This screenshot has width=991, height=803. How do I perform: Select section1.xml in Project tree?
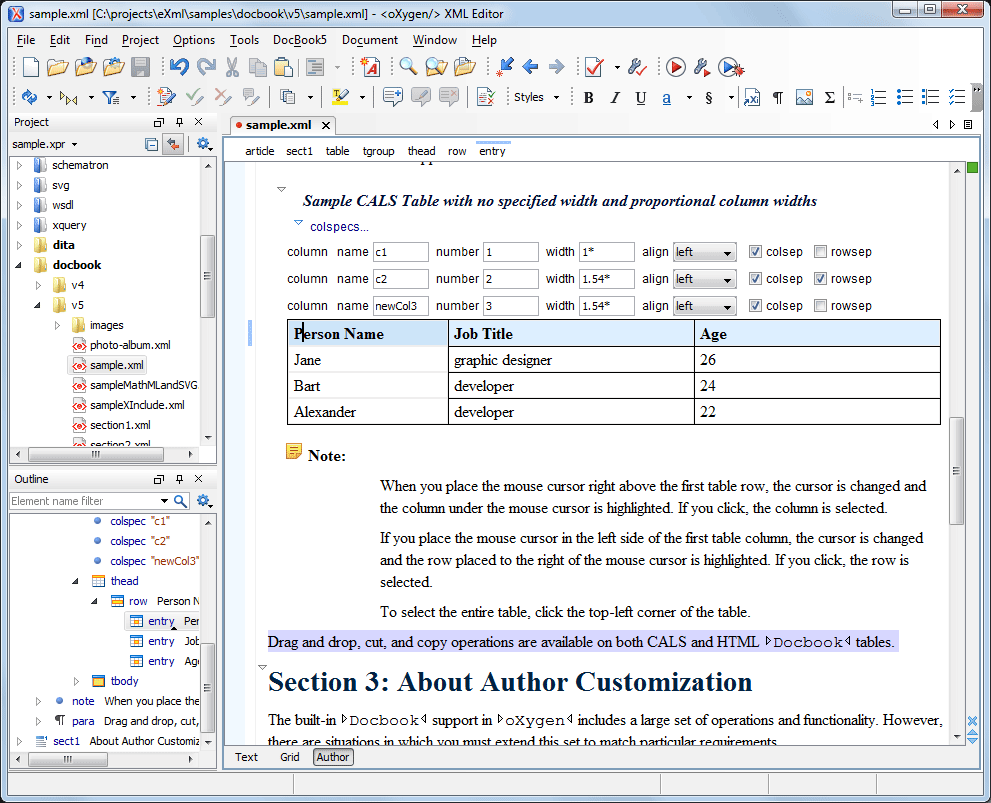[x=120, y=425]
